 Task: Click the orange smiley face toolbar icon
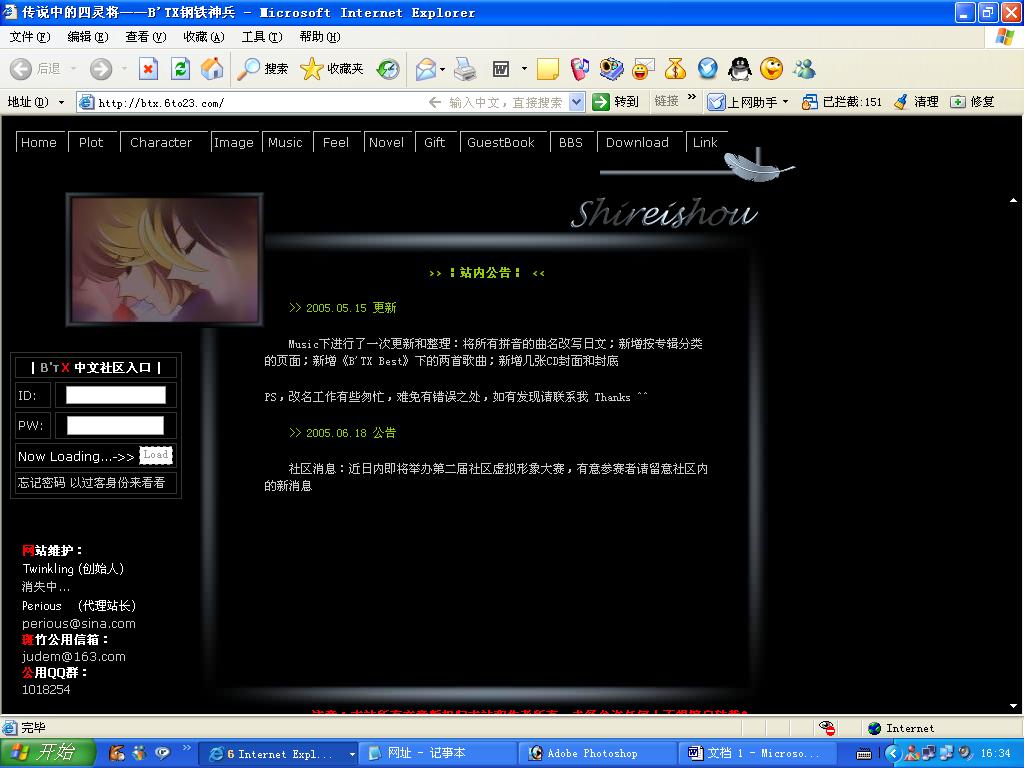coord(771,69)
